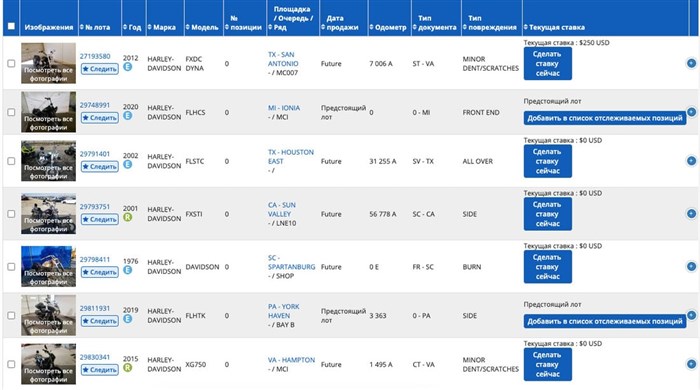Add FLHCS lot to watchlist
This screenshot has height=390, width=700.
[x=604, y=118]
